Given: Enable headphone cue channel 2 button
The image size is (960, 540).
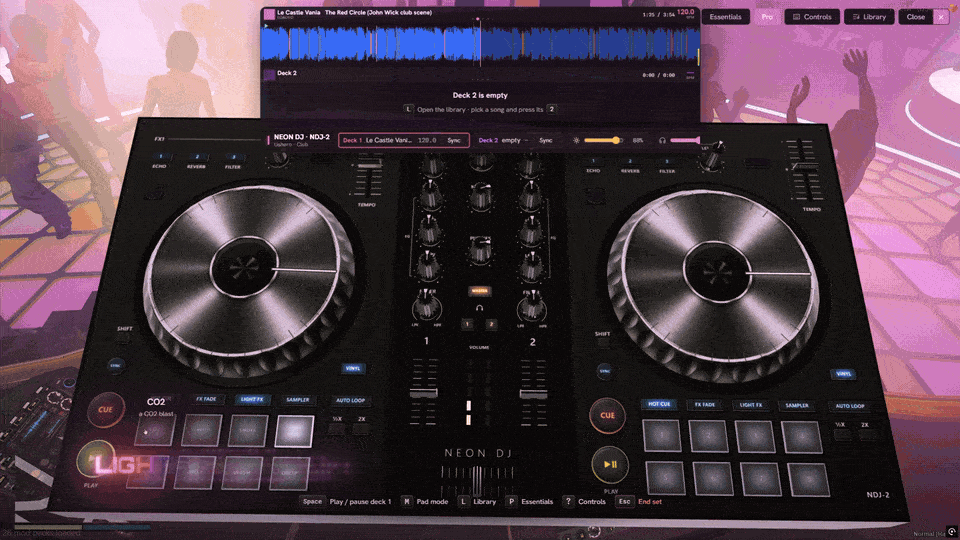Looking at the screenshot, I should [491, 324].
